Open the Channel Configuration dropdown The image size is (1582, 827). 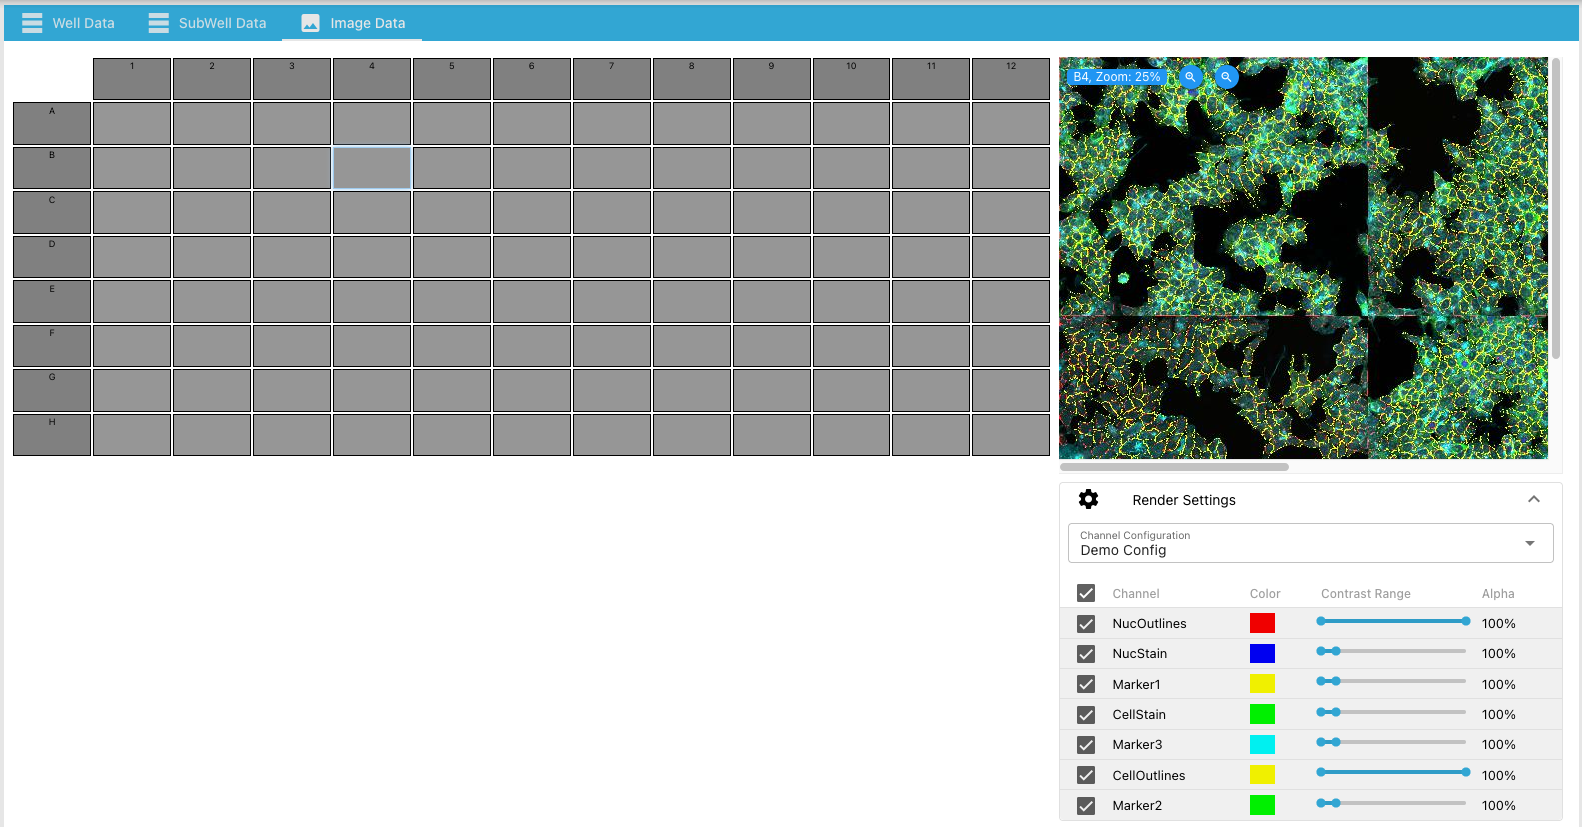tap(1310, 543)
